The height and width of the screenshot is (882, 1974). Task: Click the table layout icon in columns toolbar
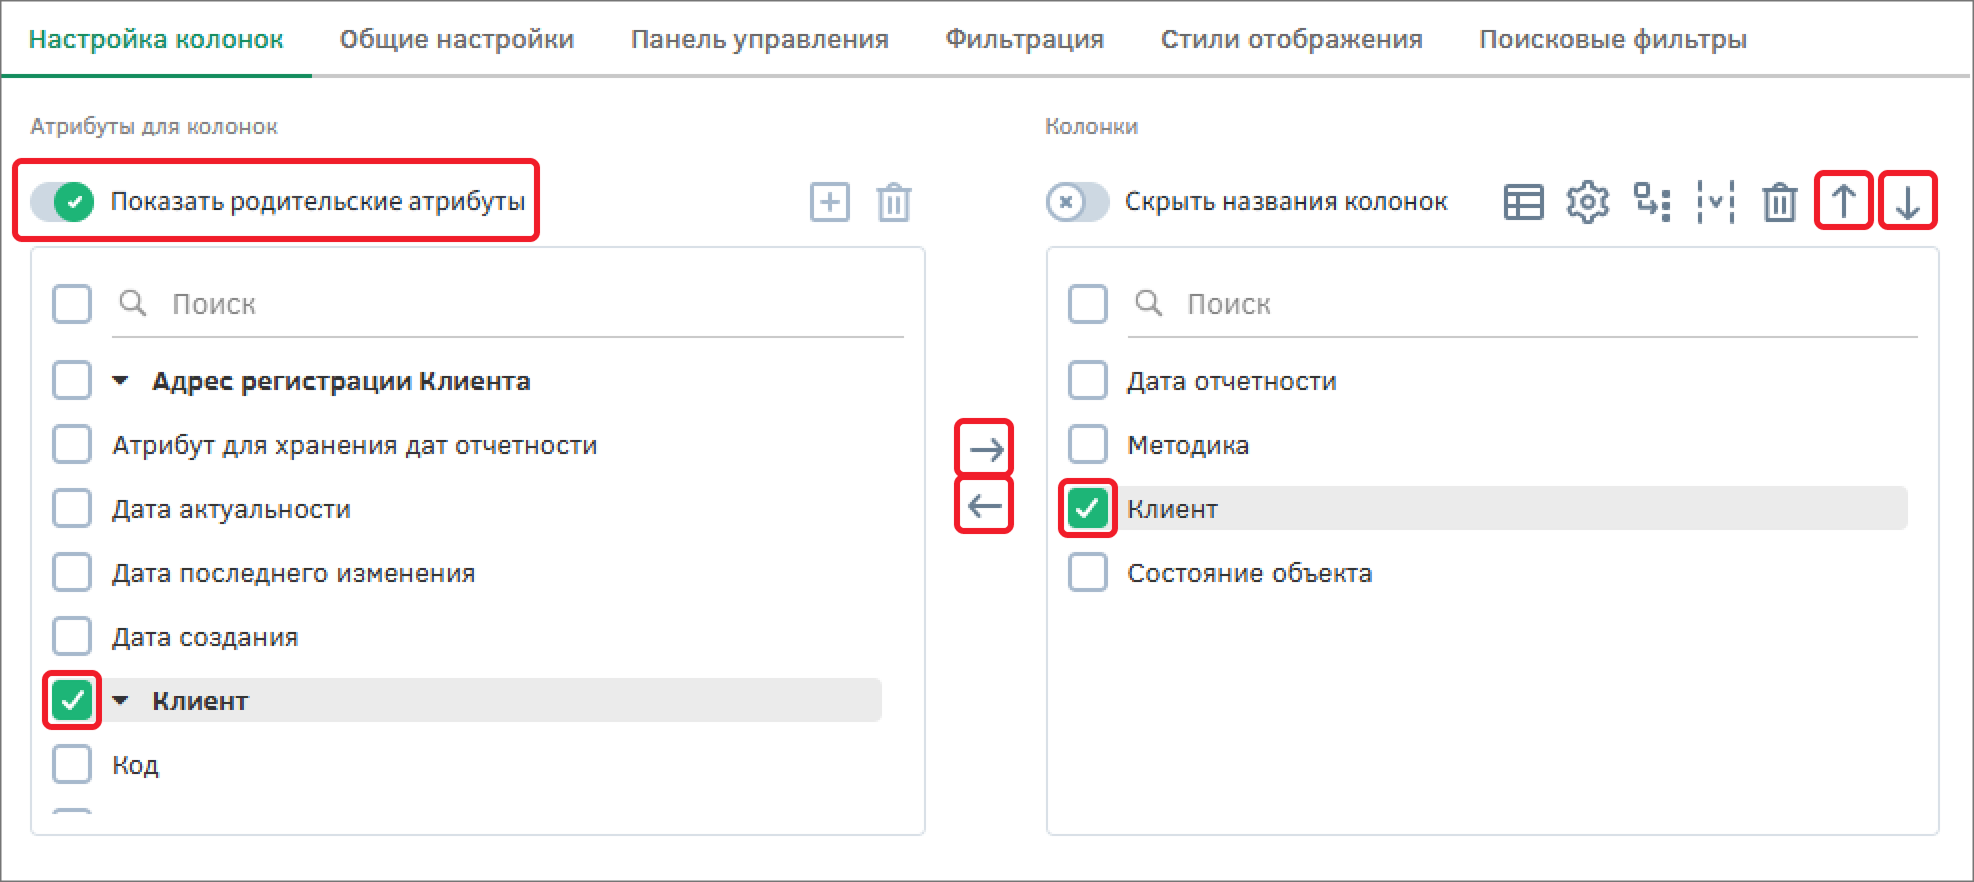click(x=1523, y=202)
